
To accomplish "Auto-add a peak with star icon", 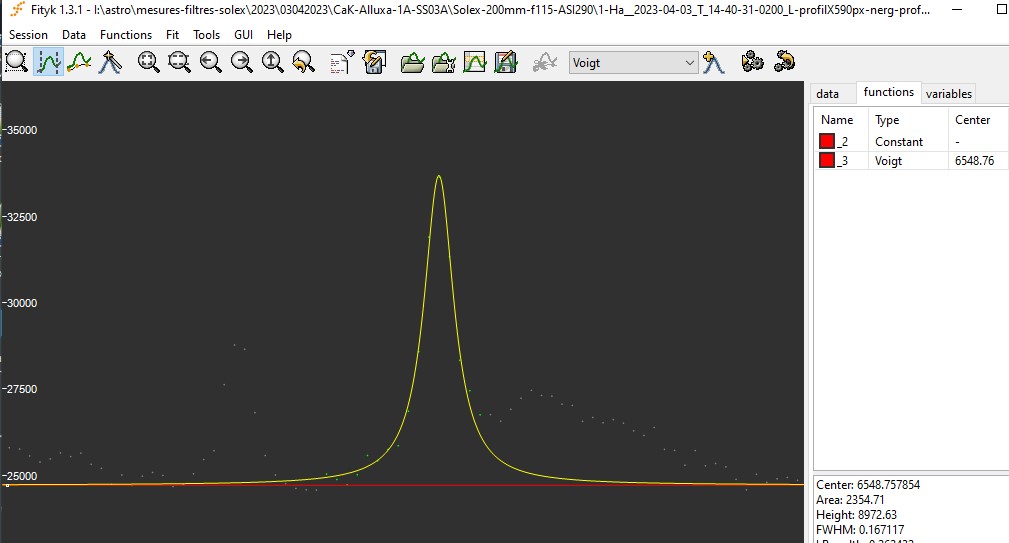I will [x=714, y=62].
